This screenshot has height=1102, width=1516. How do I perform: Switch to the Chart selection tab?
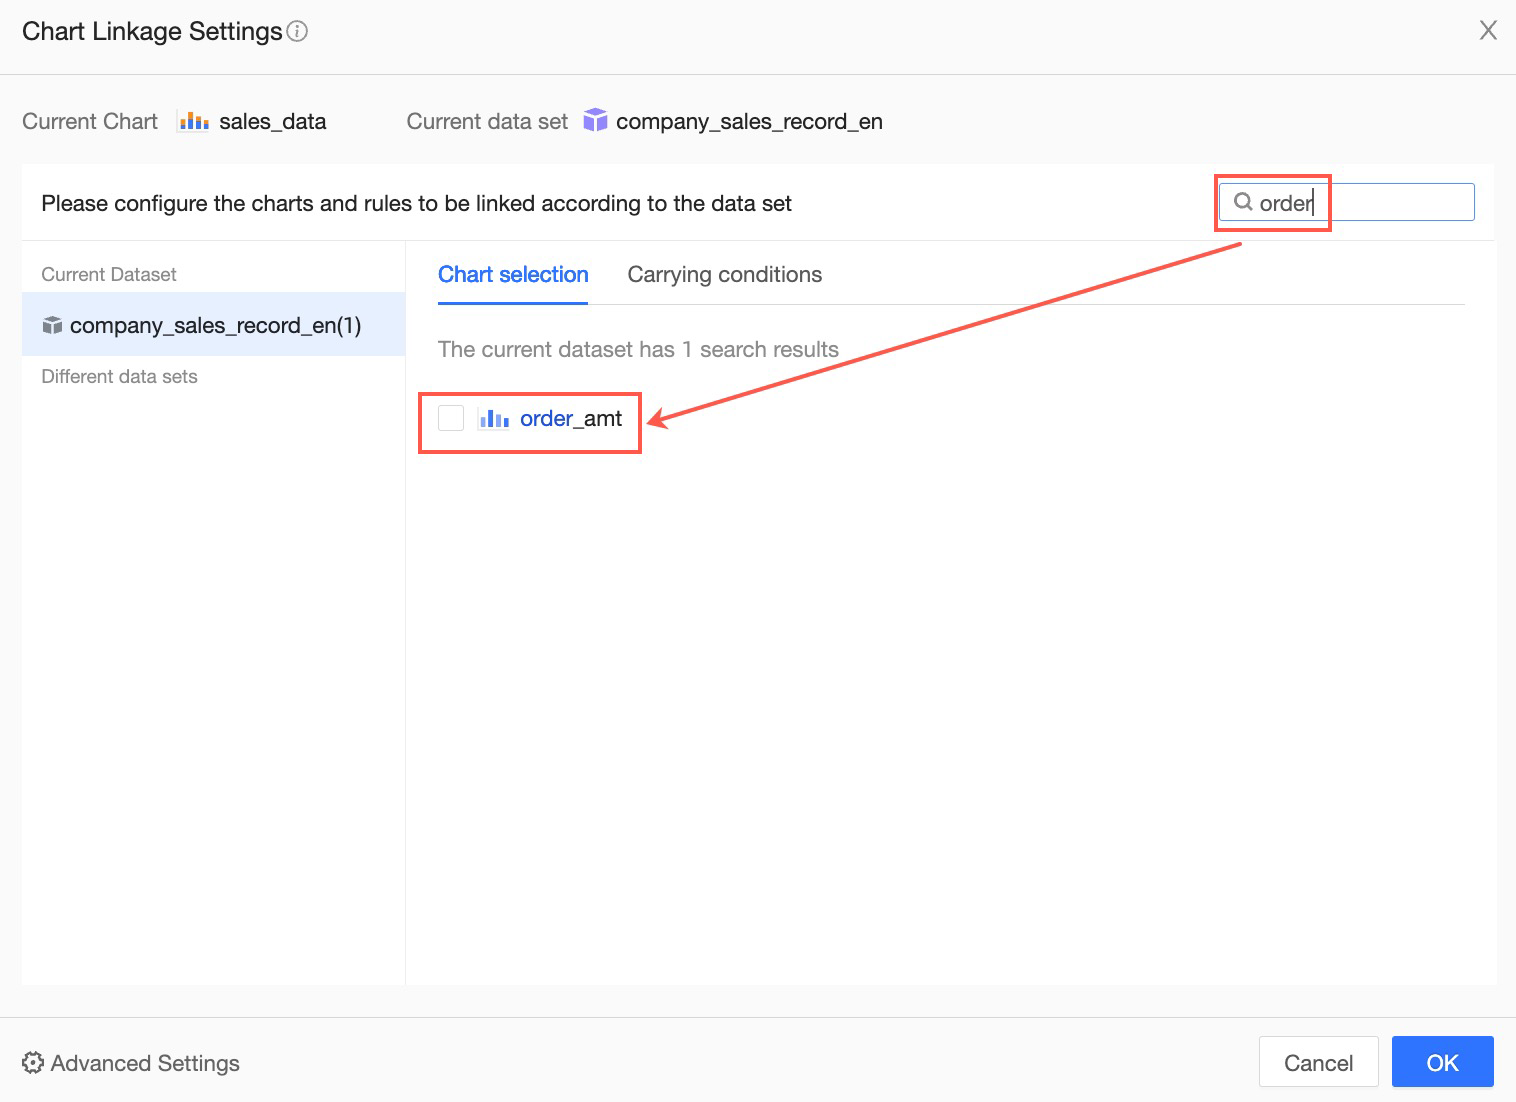click(513, 275)
